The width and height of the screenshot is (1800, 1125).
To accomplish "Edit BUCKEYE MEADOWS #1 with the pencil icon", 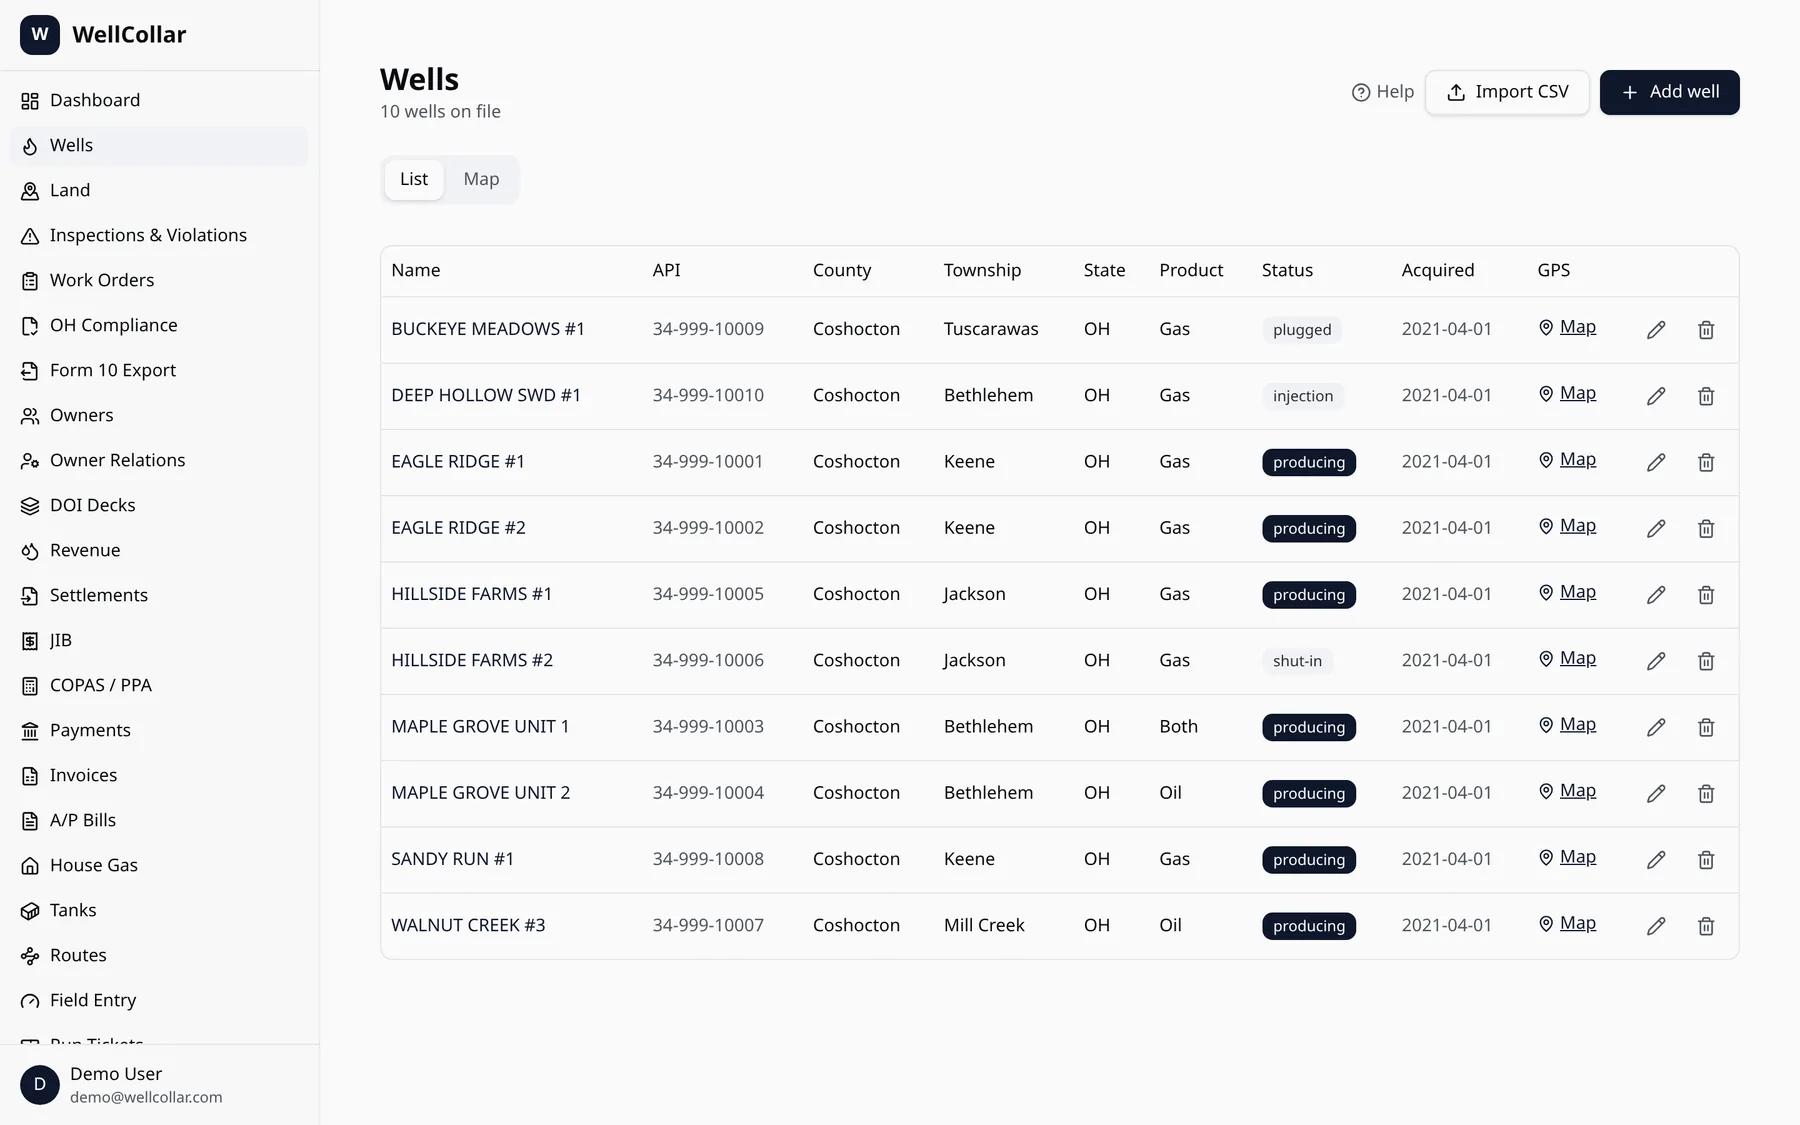I will click(1656, 330).
